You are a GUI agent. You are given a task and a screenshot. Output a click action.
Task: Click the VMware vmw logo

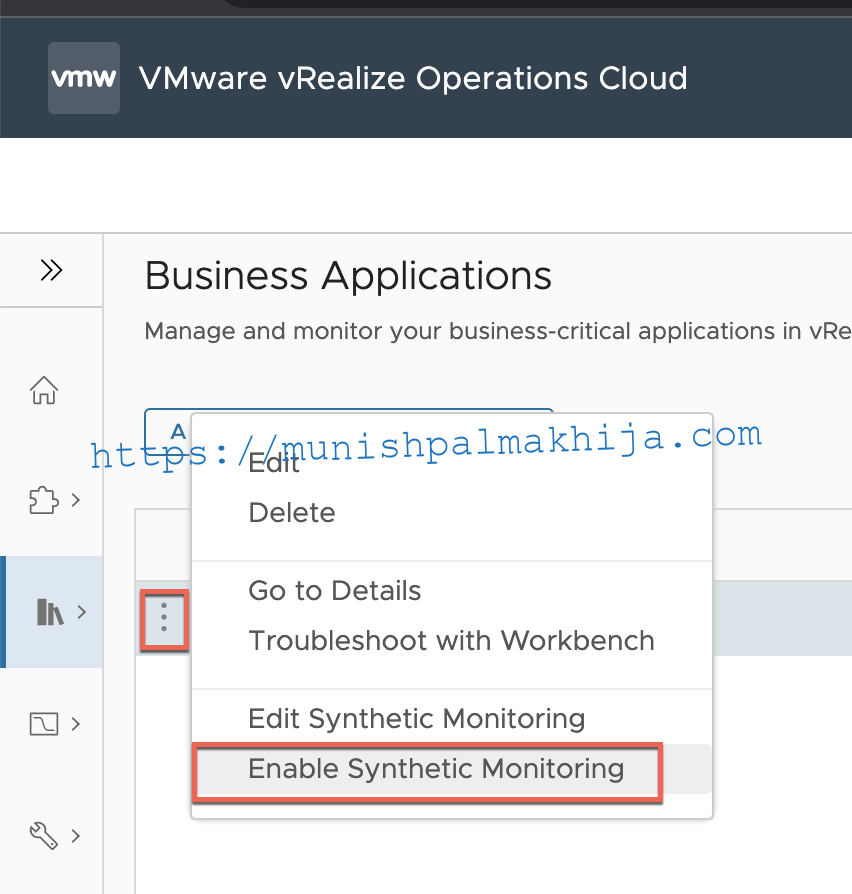coord(84,78)
